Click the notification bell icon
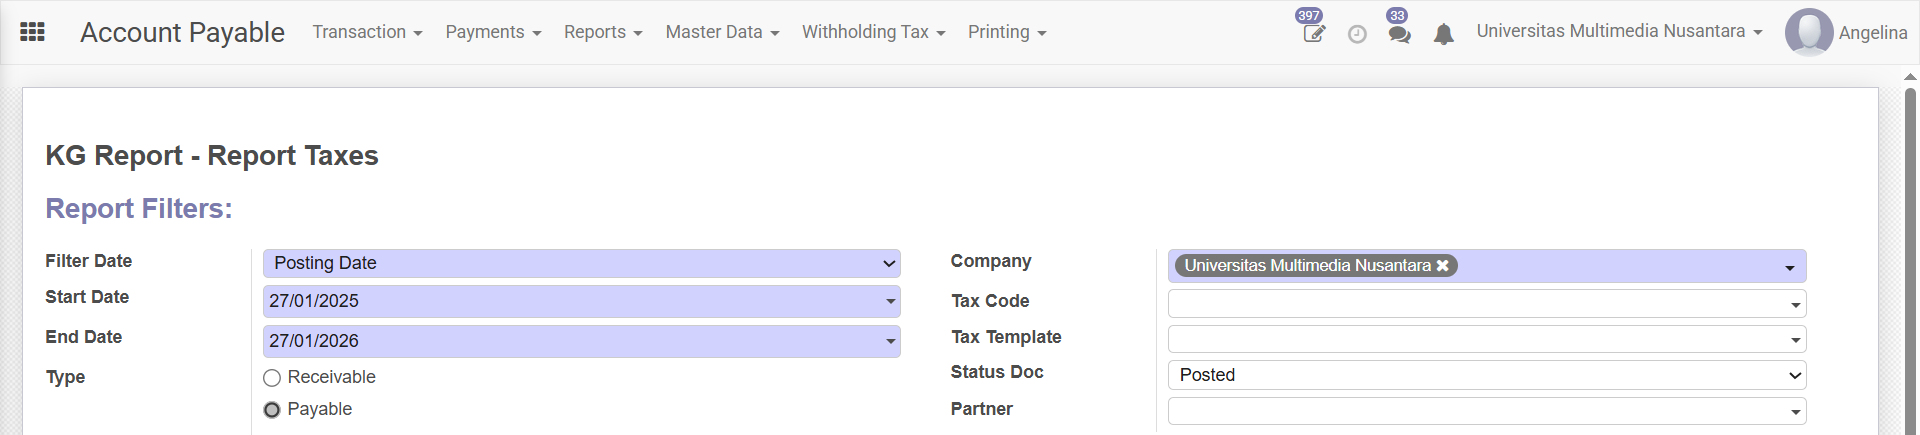This screenshot has height=435, width=1920. tap(1443, 35)
